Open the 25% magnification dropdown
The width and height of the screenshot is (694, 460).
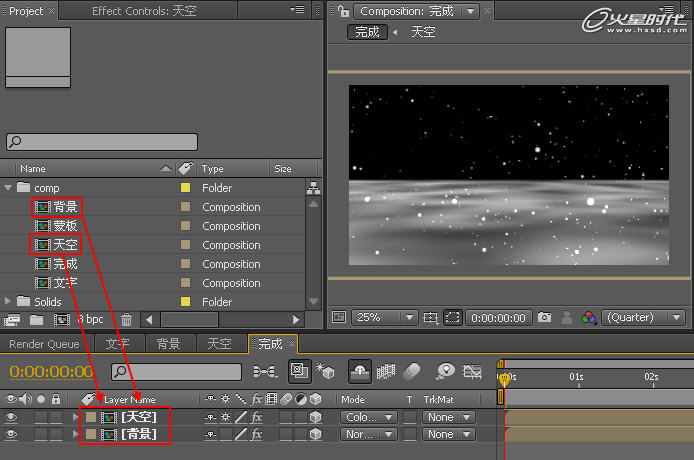click(384, 317)
